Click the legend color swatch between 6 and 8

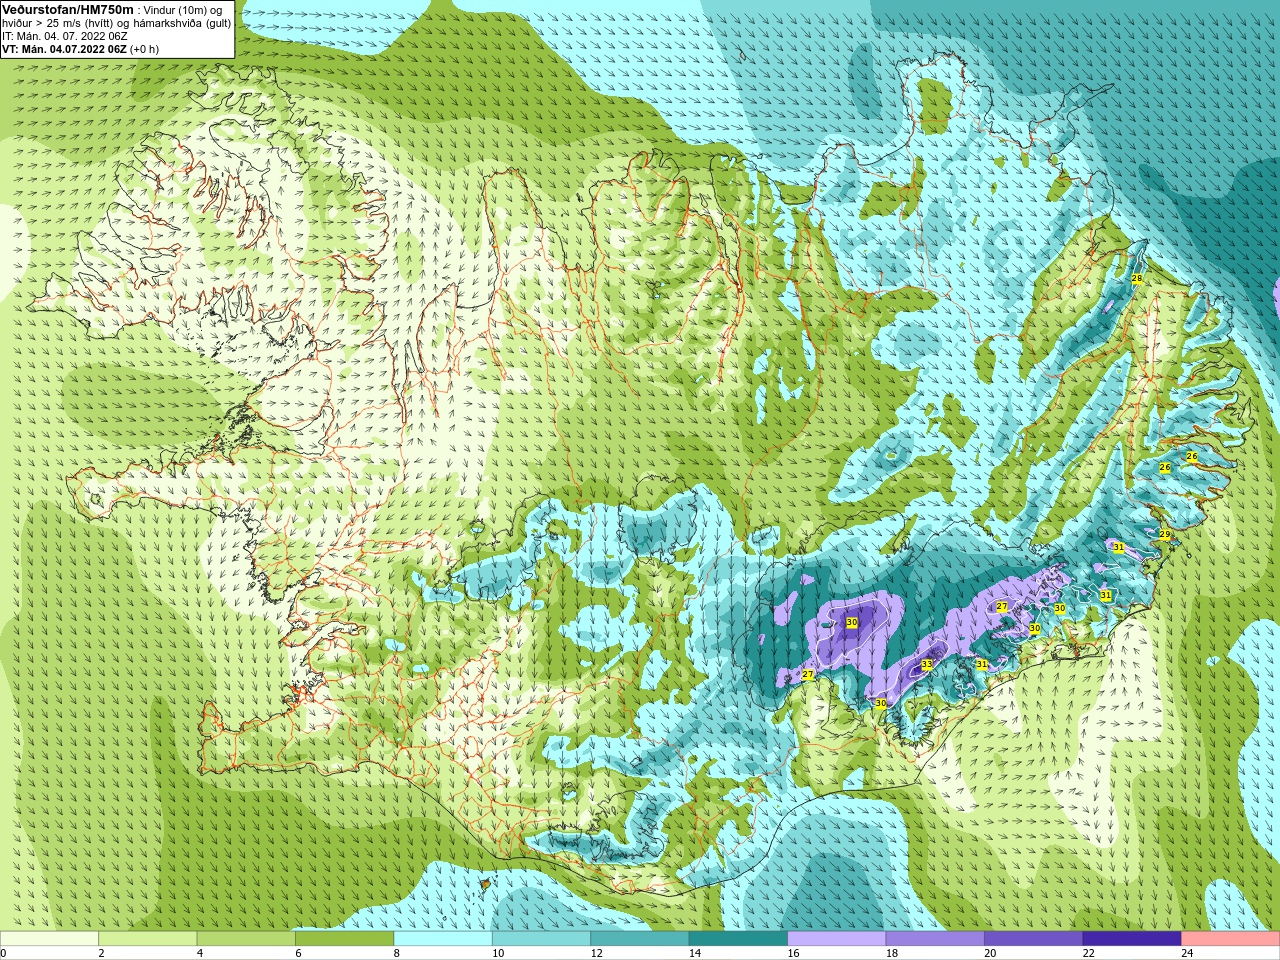(344, 939)
